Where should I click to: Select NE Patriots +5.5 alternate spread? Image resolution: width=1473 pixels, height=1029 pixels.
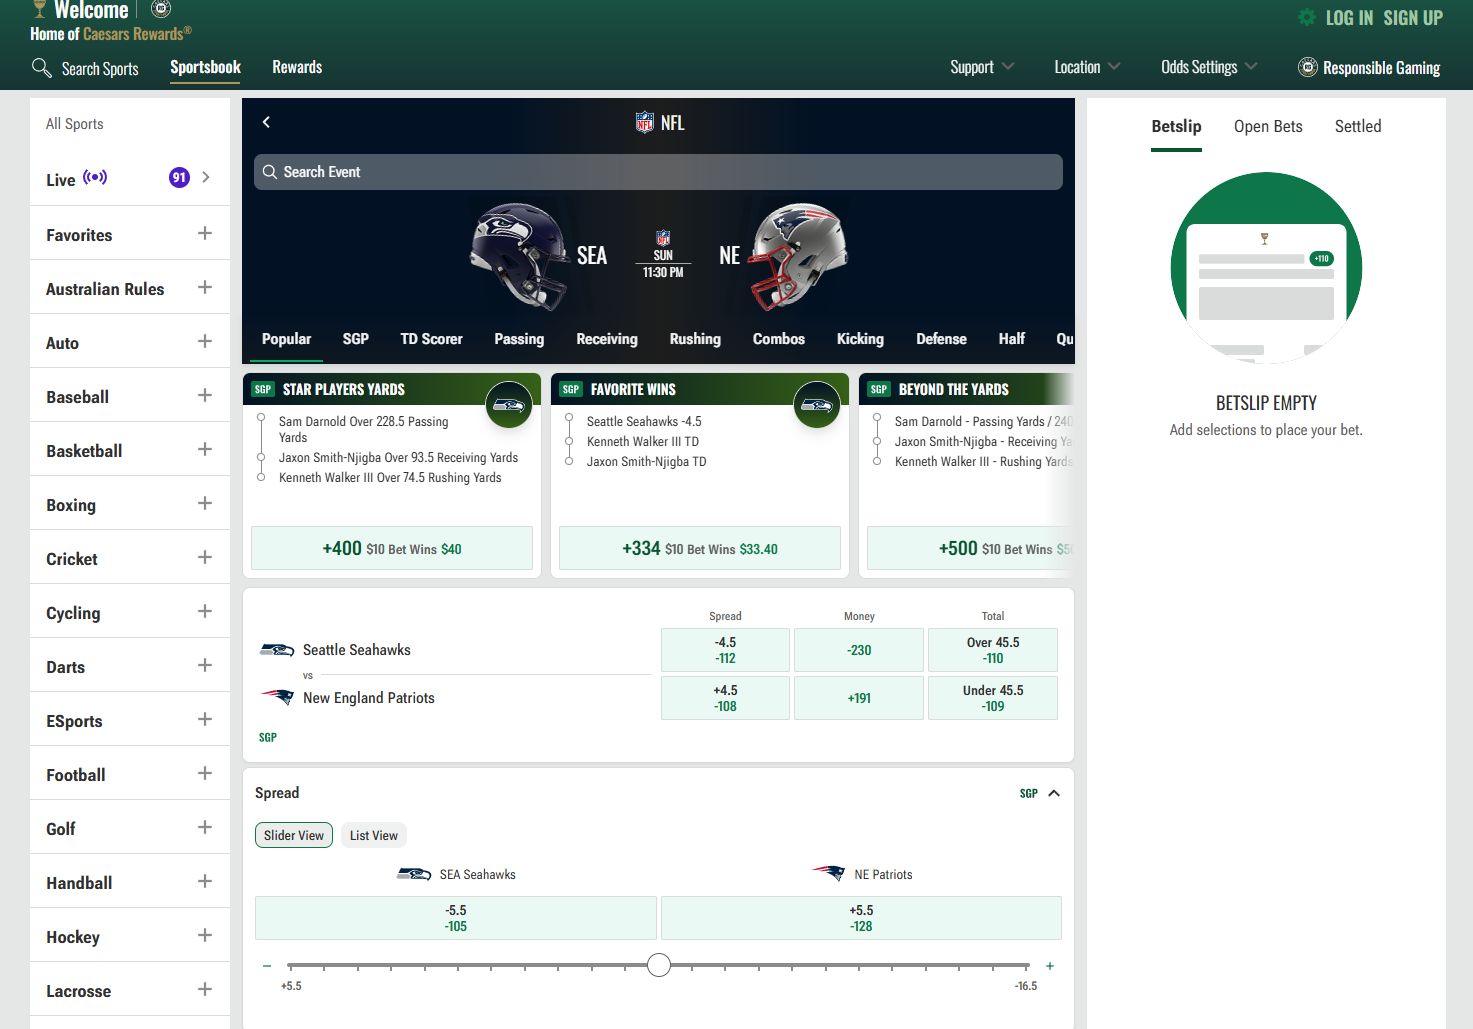coord(861,918)
